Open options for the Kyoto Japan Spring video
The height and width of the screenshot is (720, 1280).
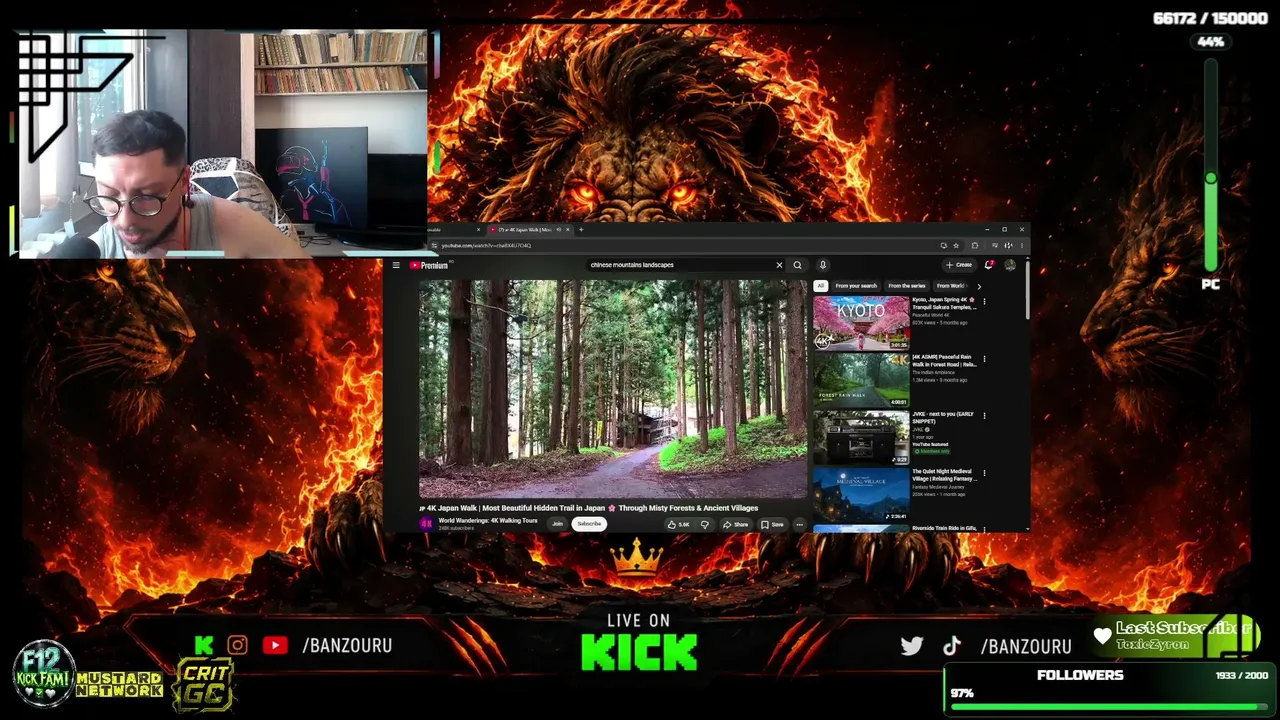[x=984, y=301]
